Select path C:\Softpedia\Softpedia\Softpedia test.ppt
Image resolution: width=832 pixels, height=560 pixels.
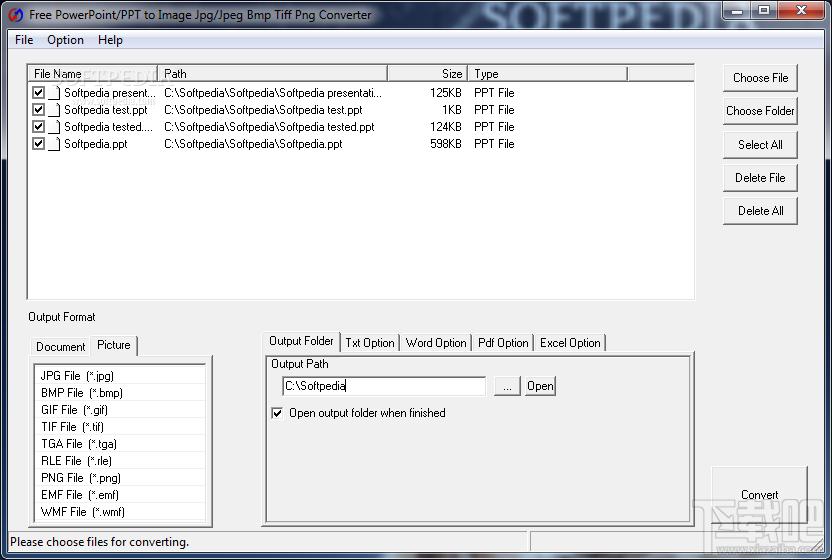click(263, 110)
